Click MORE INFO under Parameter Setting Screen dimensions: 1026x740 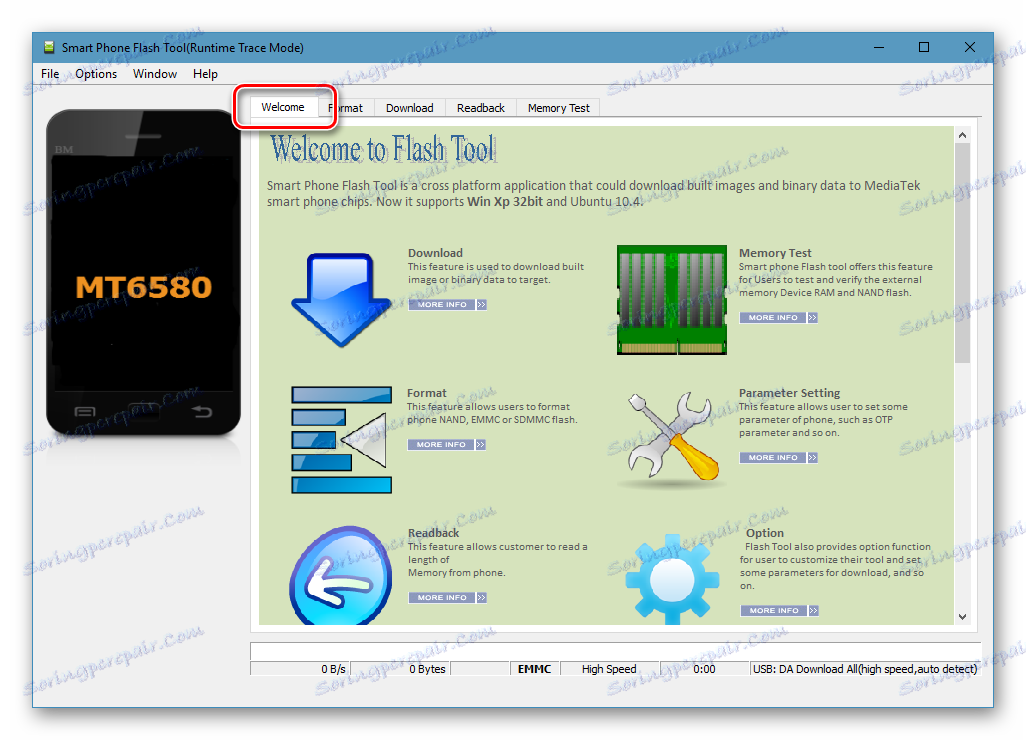(773, 457)
